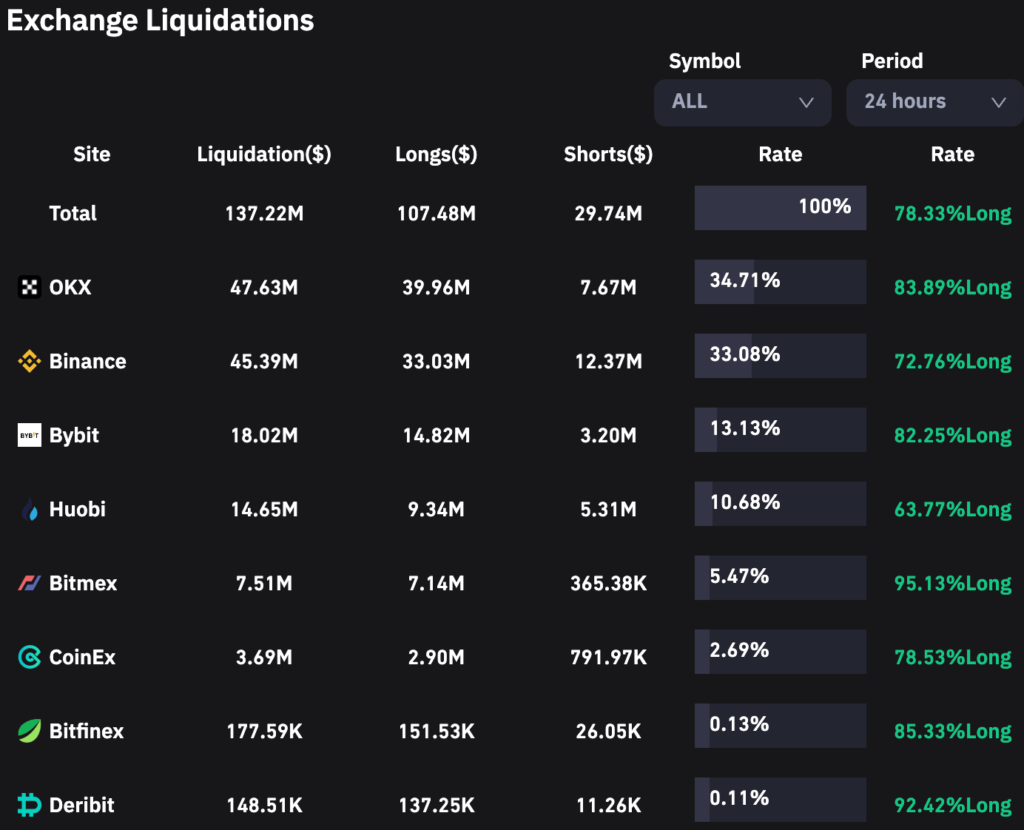The image size is (1024, 830).
Task: Click the Huobi flame logo icon
Action: [30, 509]
